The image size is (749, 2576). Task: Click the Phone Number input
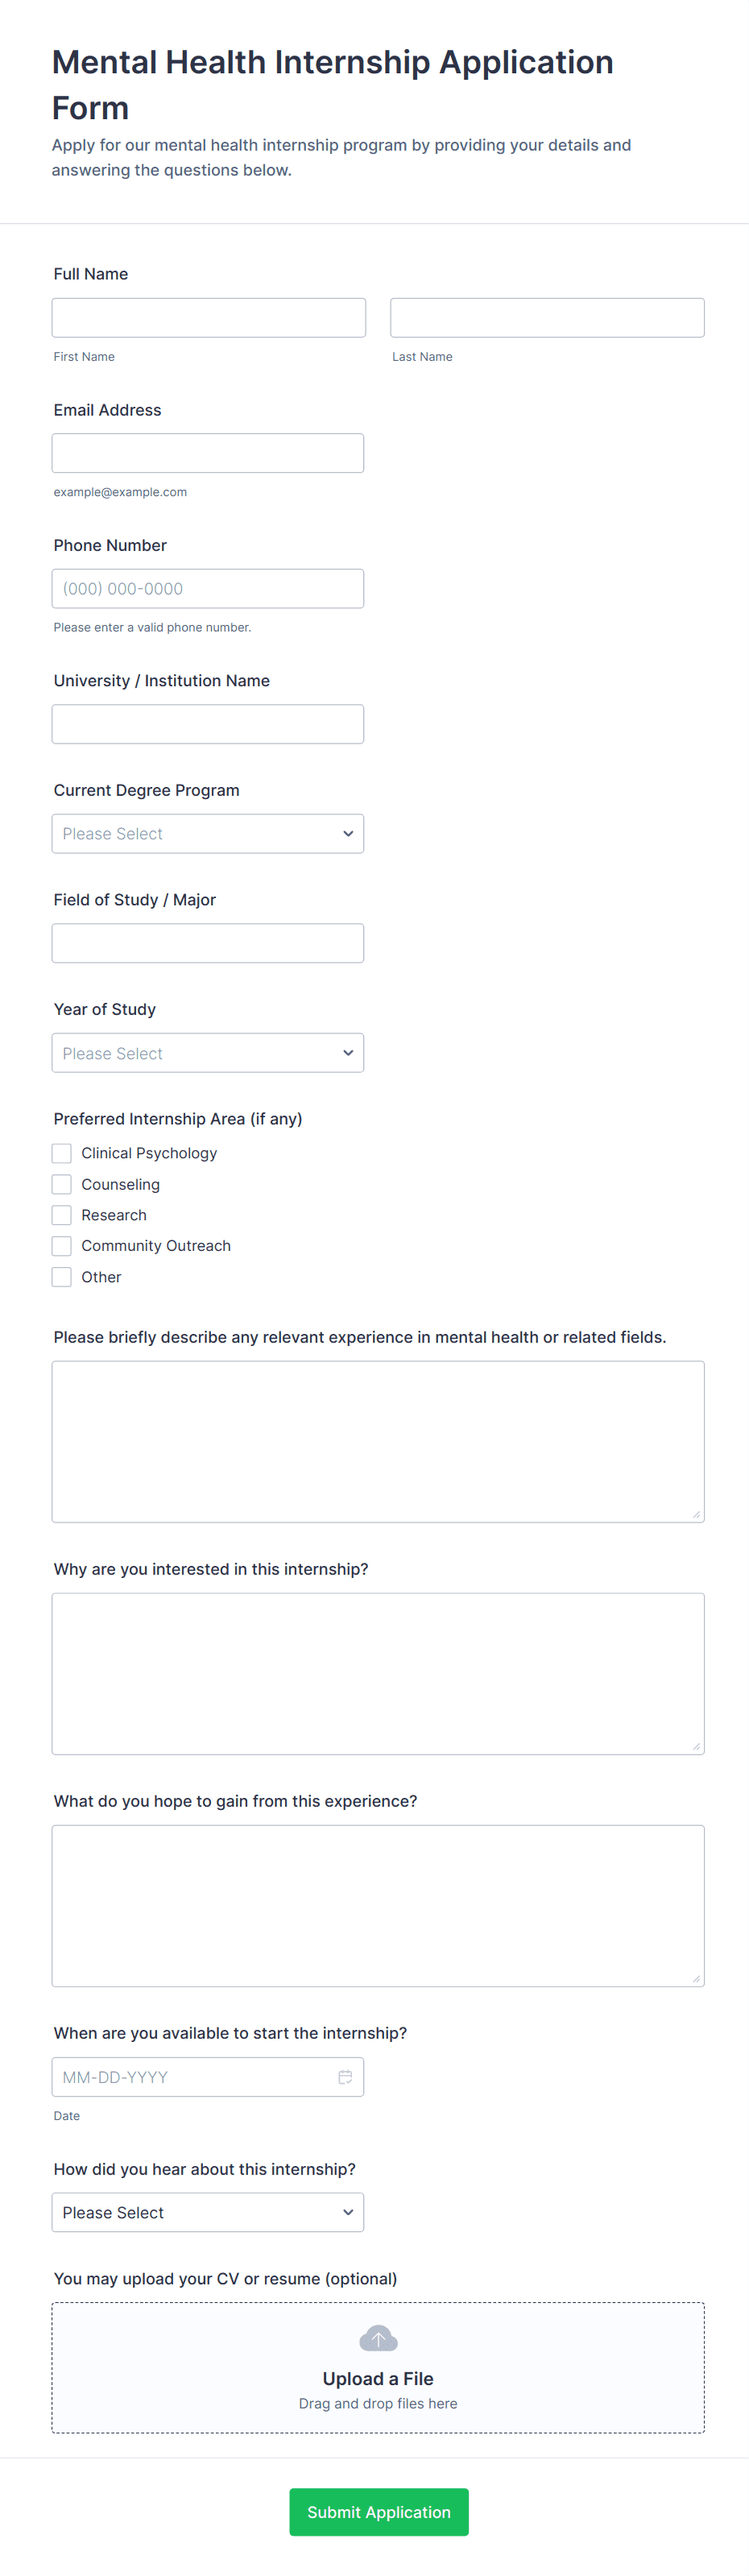[x=207, y=588]
